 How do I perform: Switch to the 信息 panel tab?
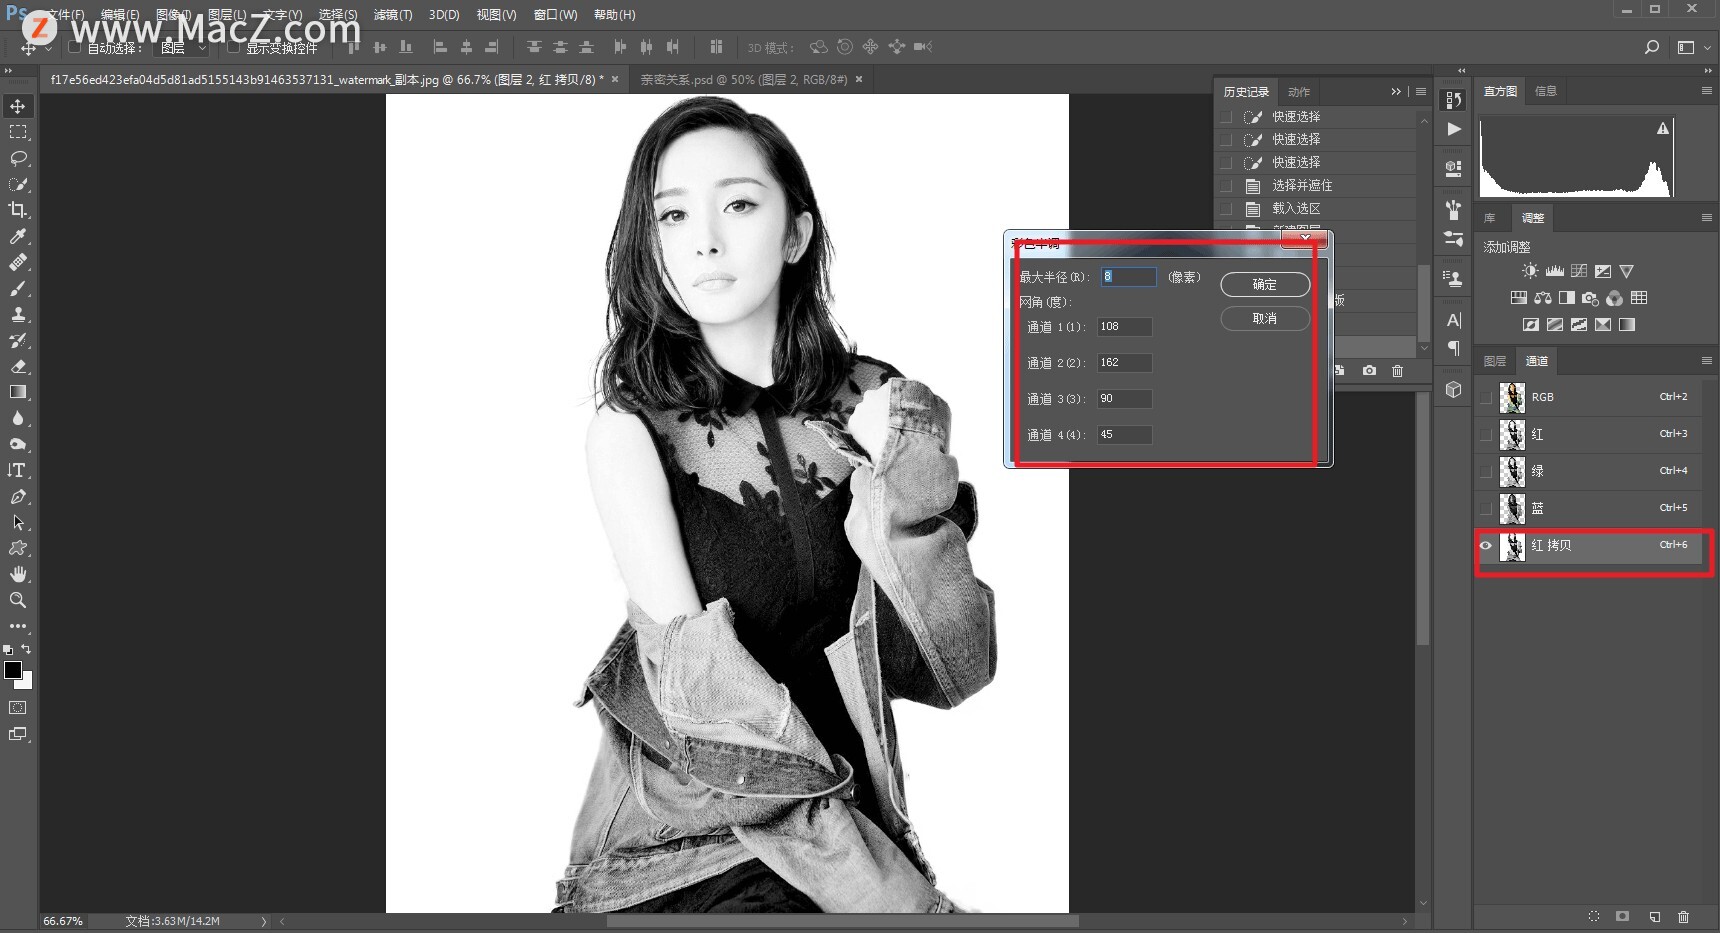pos(1546,91)
